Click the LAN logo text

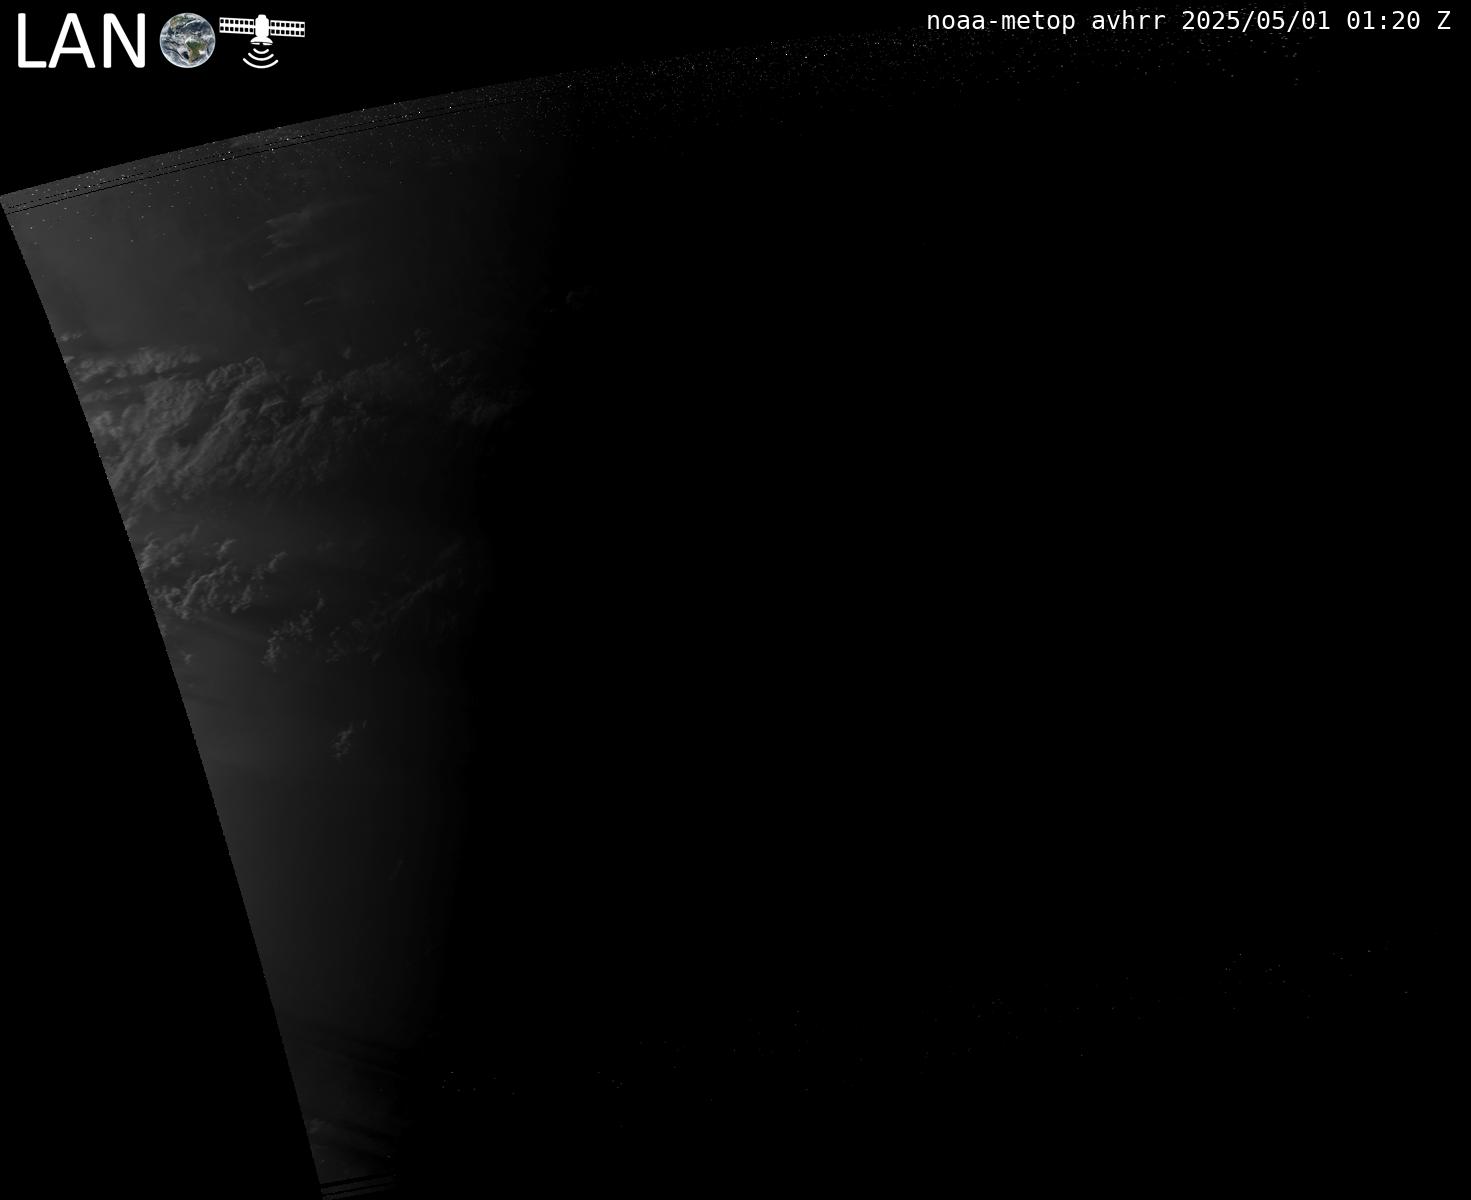click(x=82, y=43)
